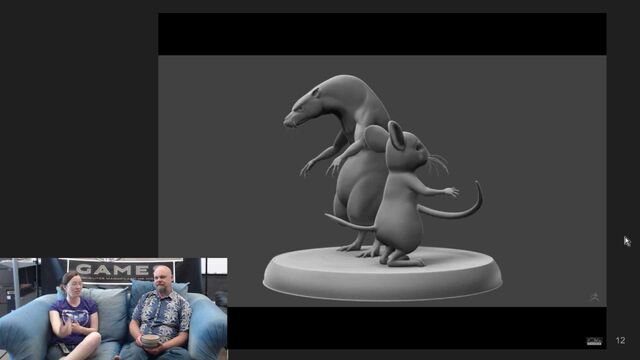
Task: Click the small mouse's large ear
Action: [396, 135]
